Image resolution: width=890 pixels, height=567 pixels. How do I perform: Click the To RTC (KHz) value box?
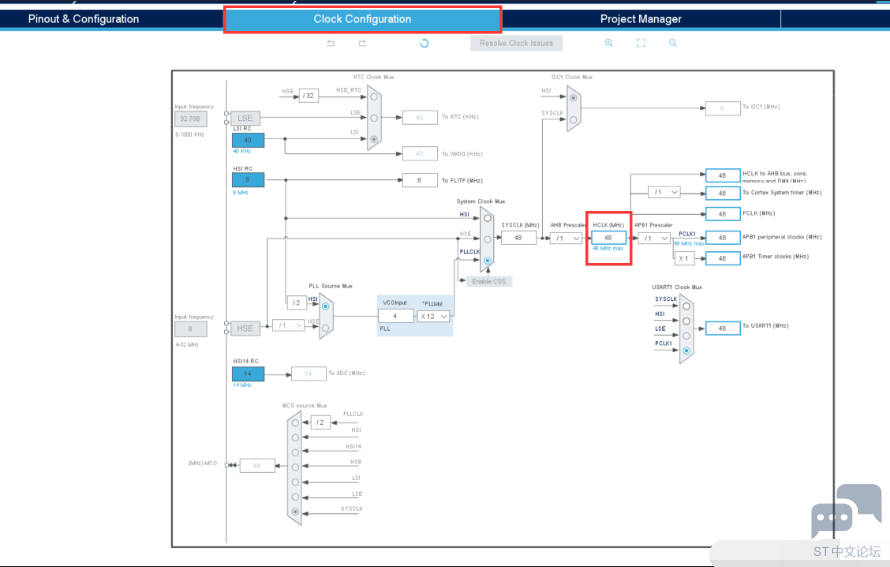(419, 117)
